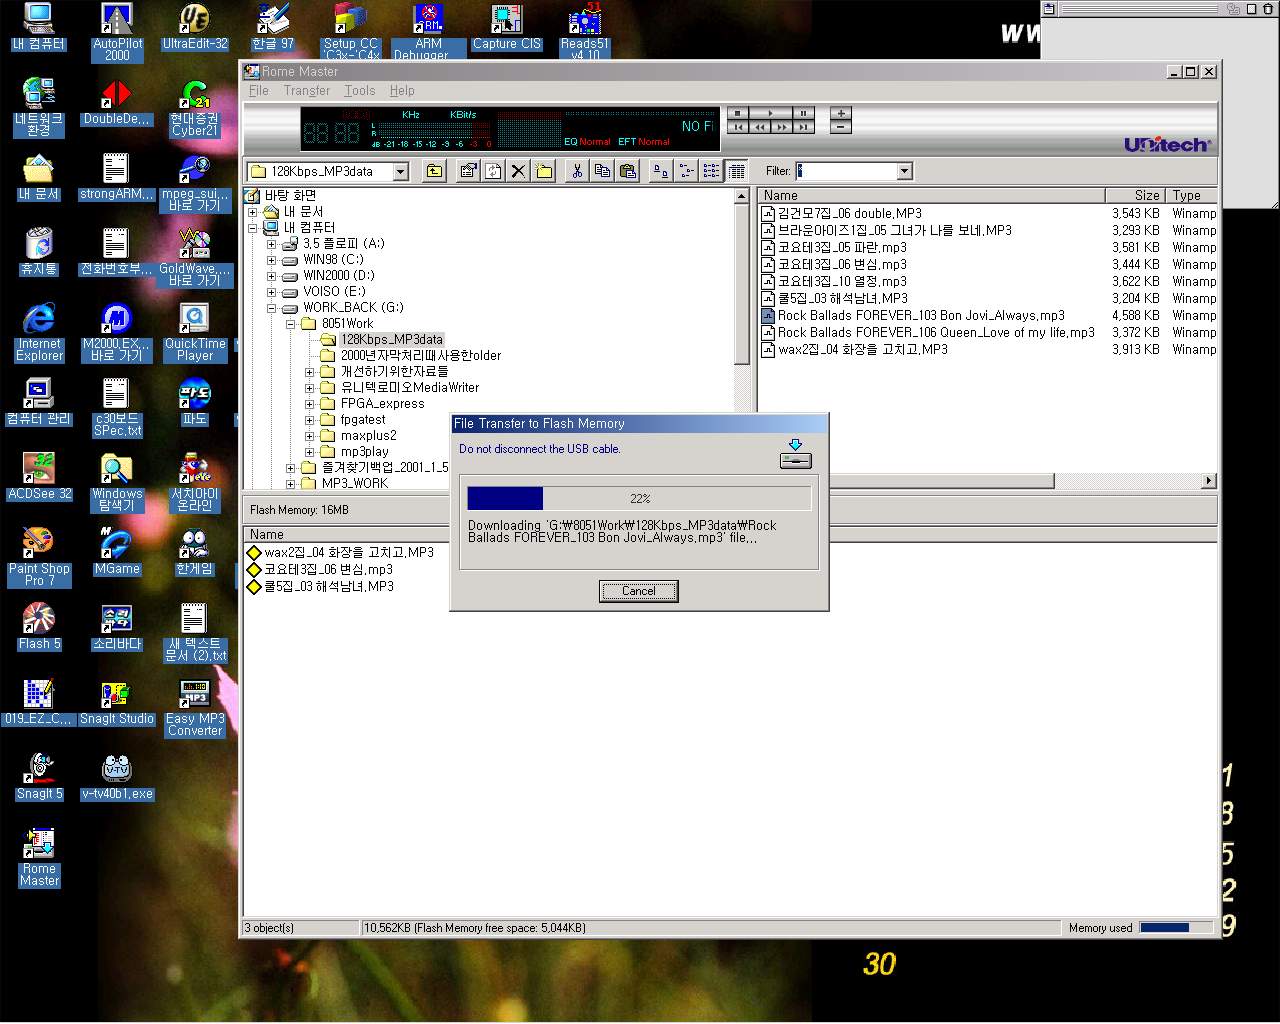1280x1024 pixels.
Task: Click the Cut scissors icon
Action: pos(577,171)
